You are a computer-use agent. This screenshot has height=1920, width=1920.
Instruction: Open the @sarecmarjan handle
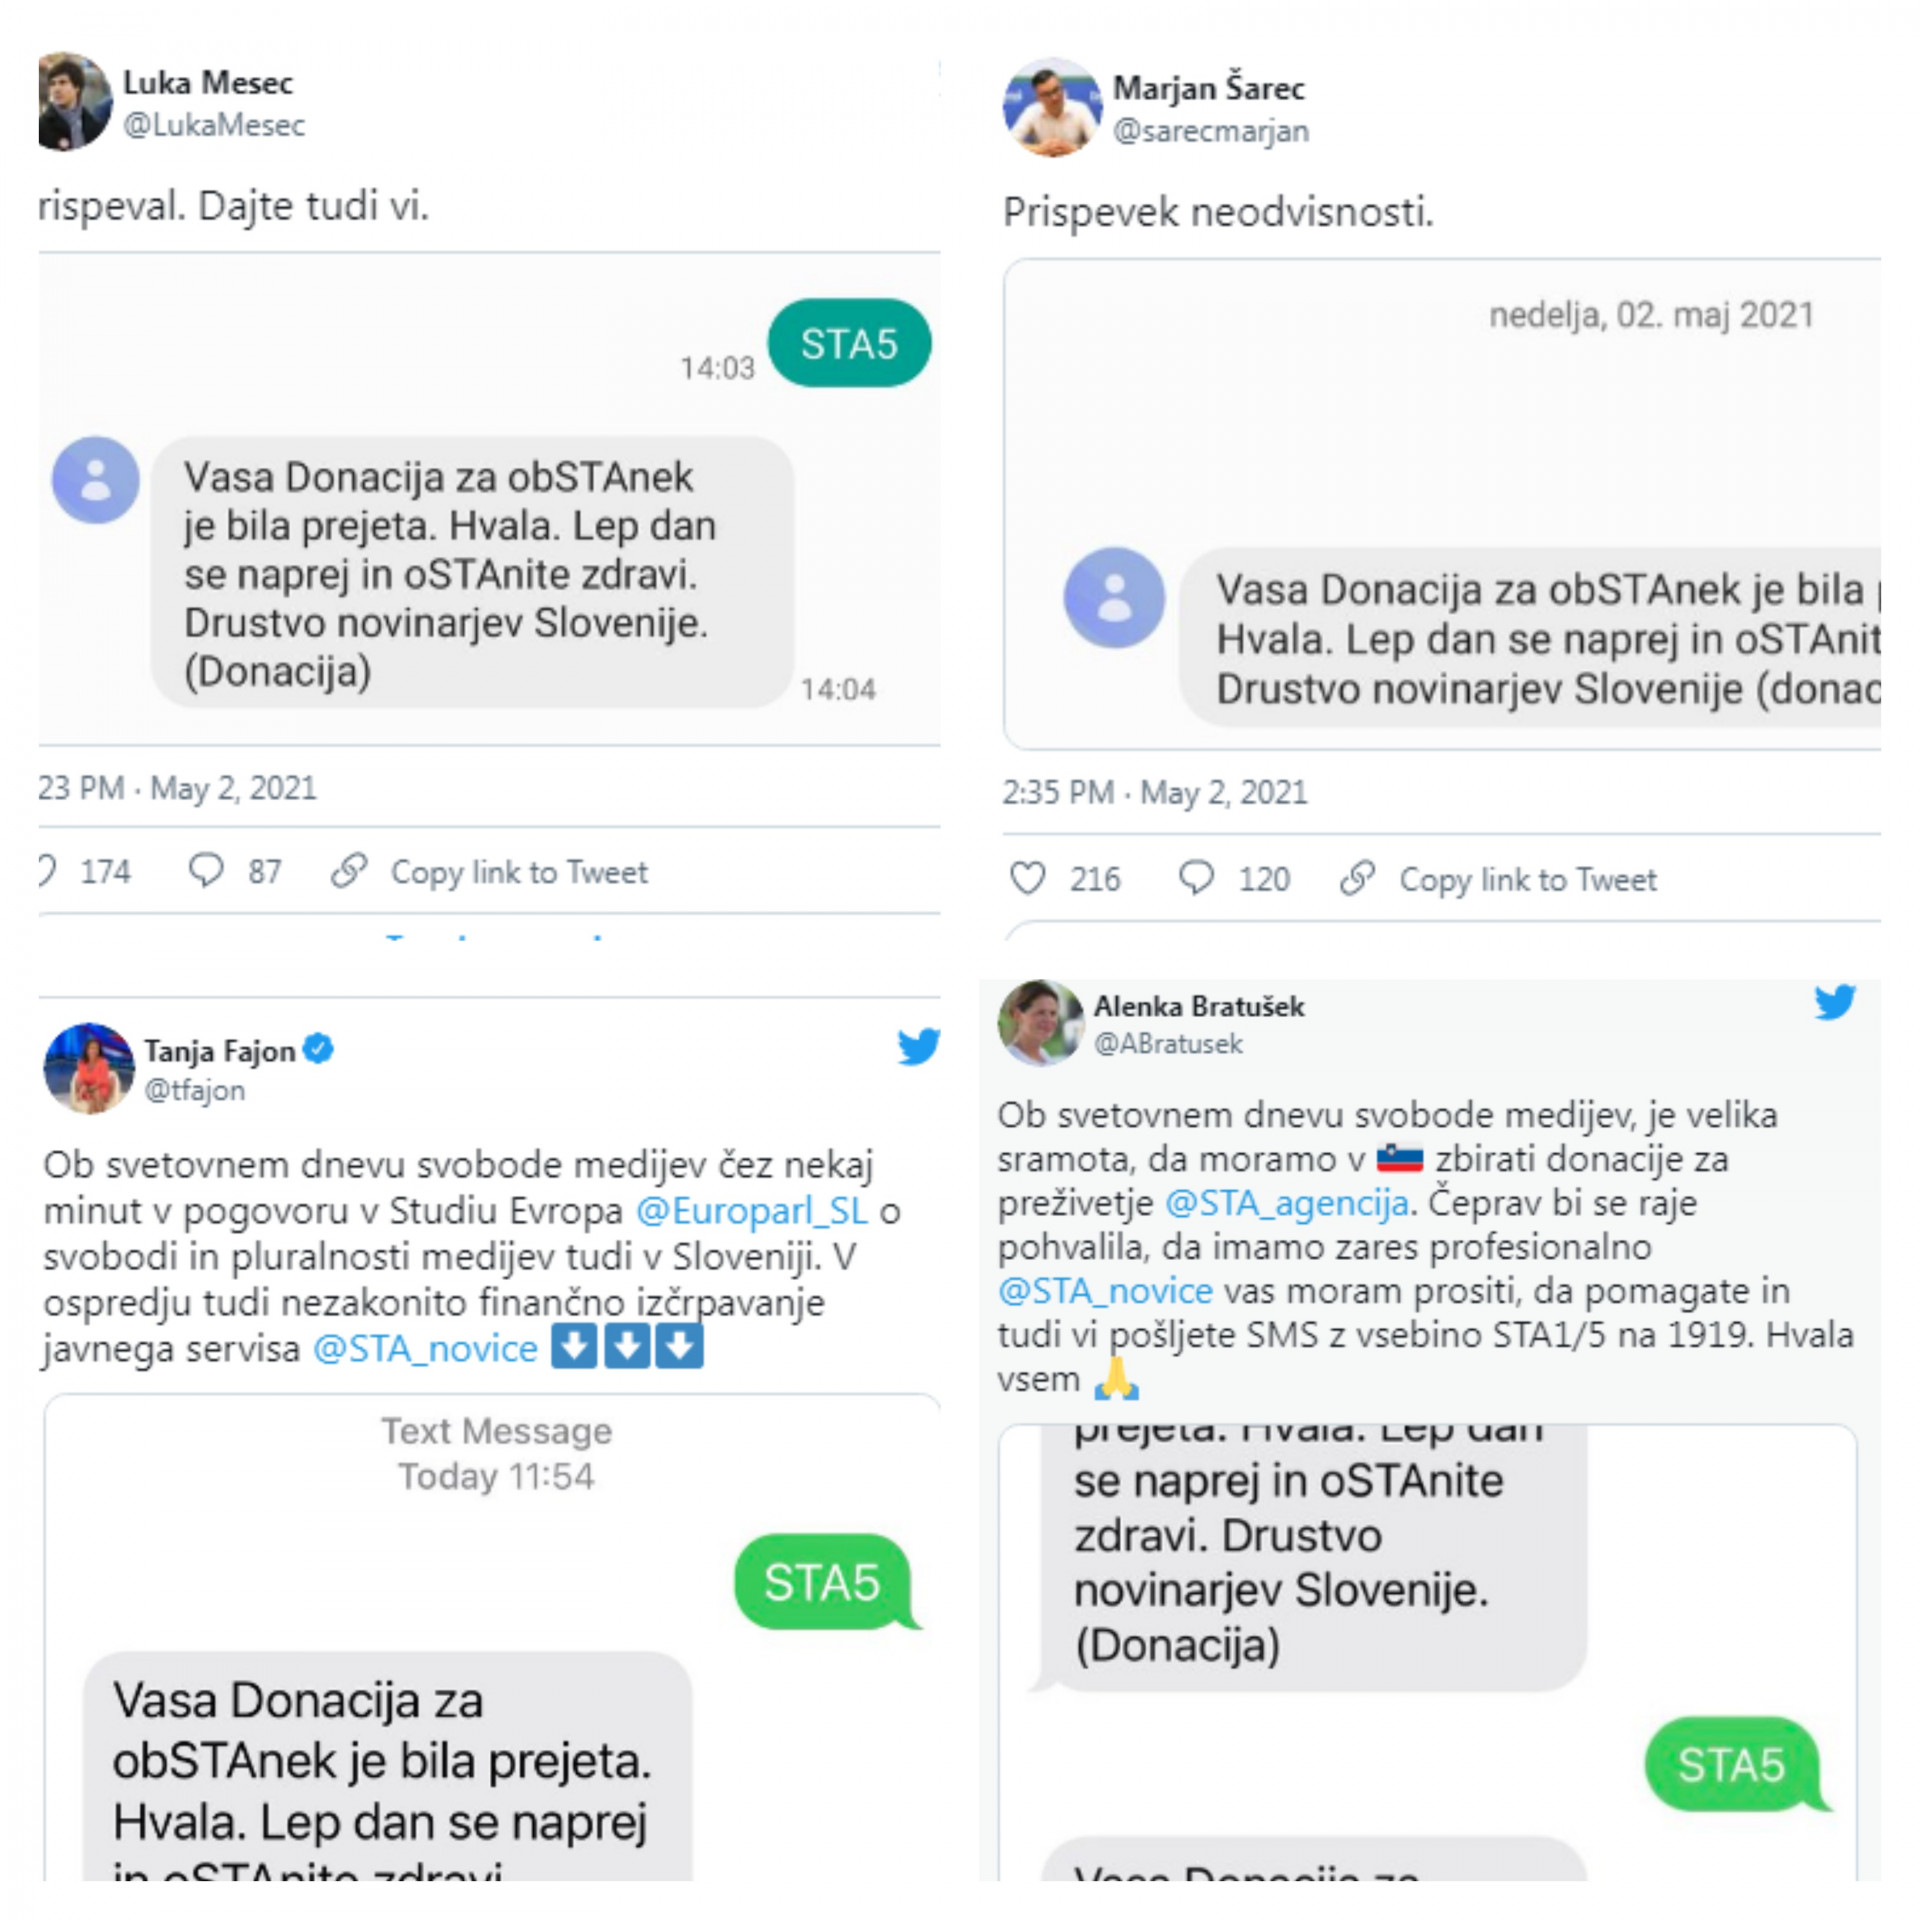[1211, 131]
